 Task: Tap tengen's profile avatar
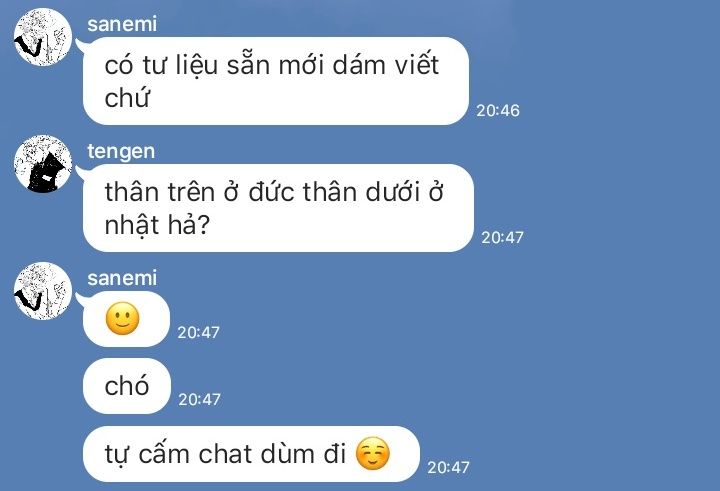click(x=43, y=164)
